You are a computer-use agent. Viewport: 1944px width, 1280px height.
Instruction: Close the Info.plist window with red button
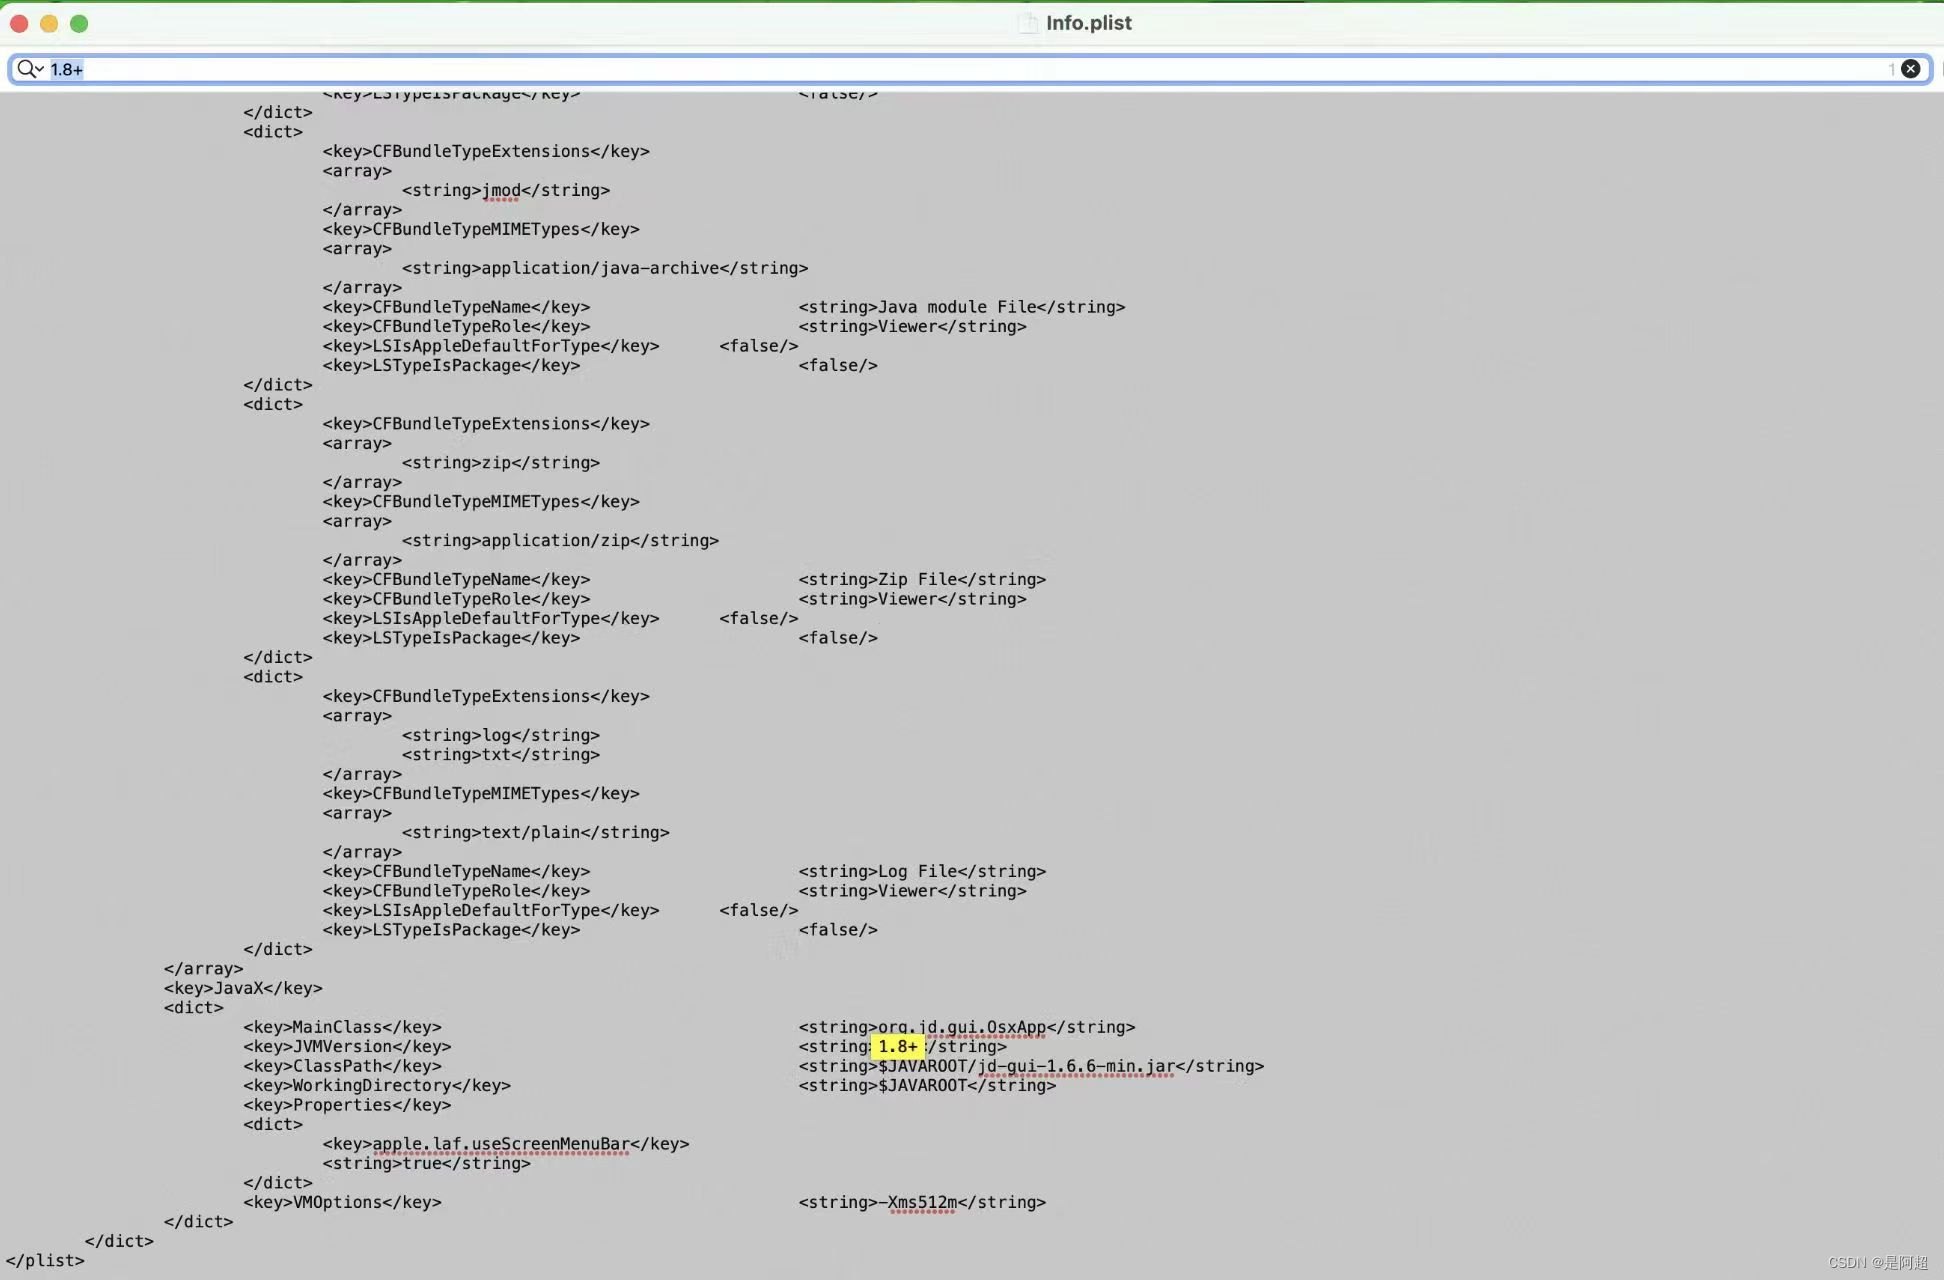click(19, 23)
